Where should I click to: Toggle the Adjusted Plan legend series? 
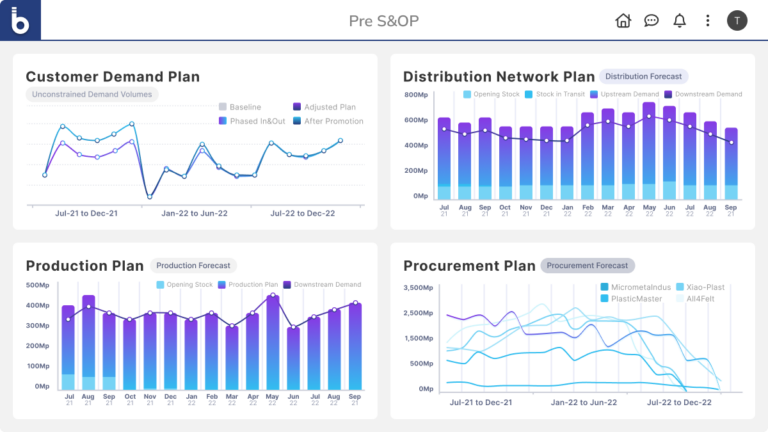point(322,107)
